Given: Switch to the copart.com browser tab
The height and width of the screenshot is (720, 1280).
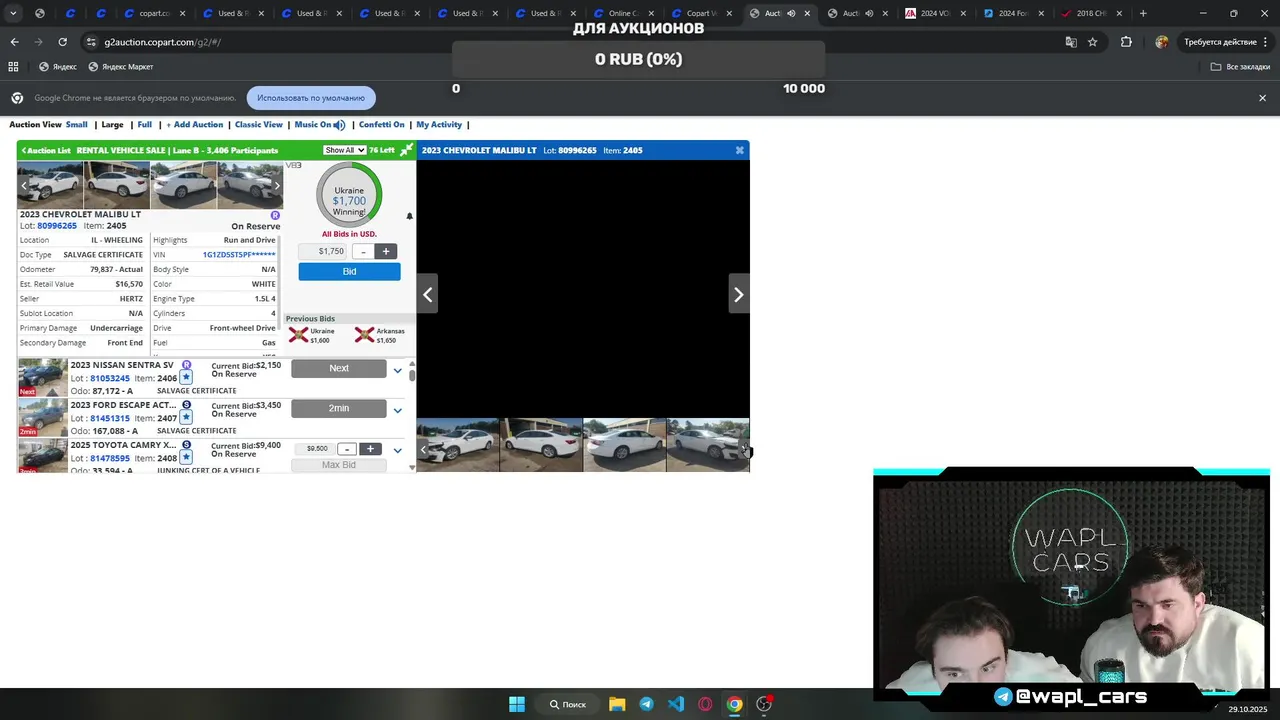Looking at the screenshot, I should tap(153, 14).
